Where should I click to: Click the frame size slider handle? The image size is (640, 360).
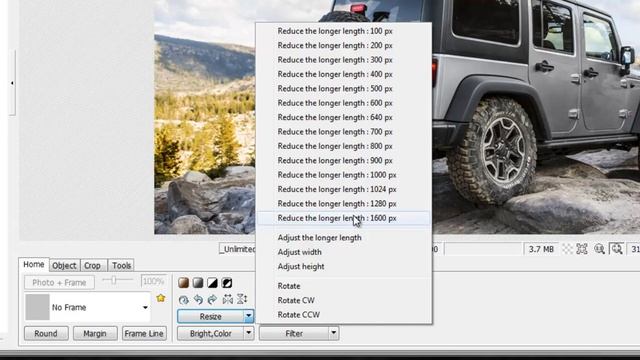[114, 280]
